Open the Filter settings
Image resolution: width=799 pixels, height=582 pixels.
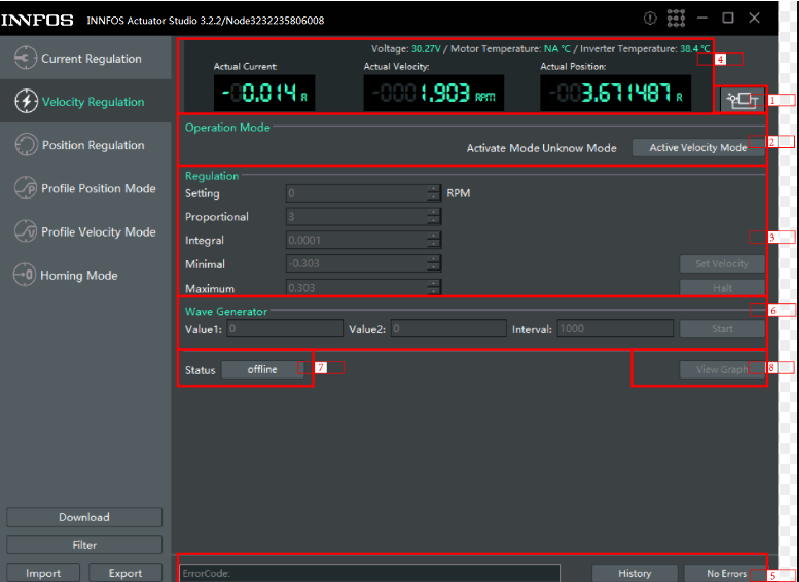84,545
